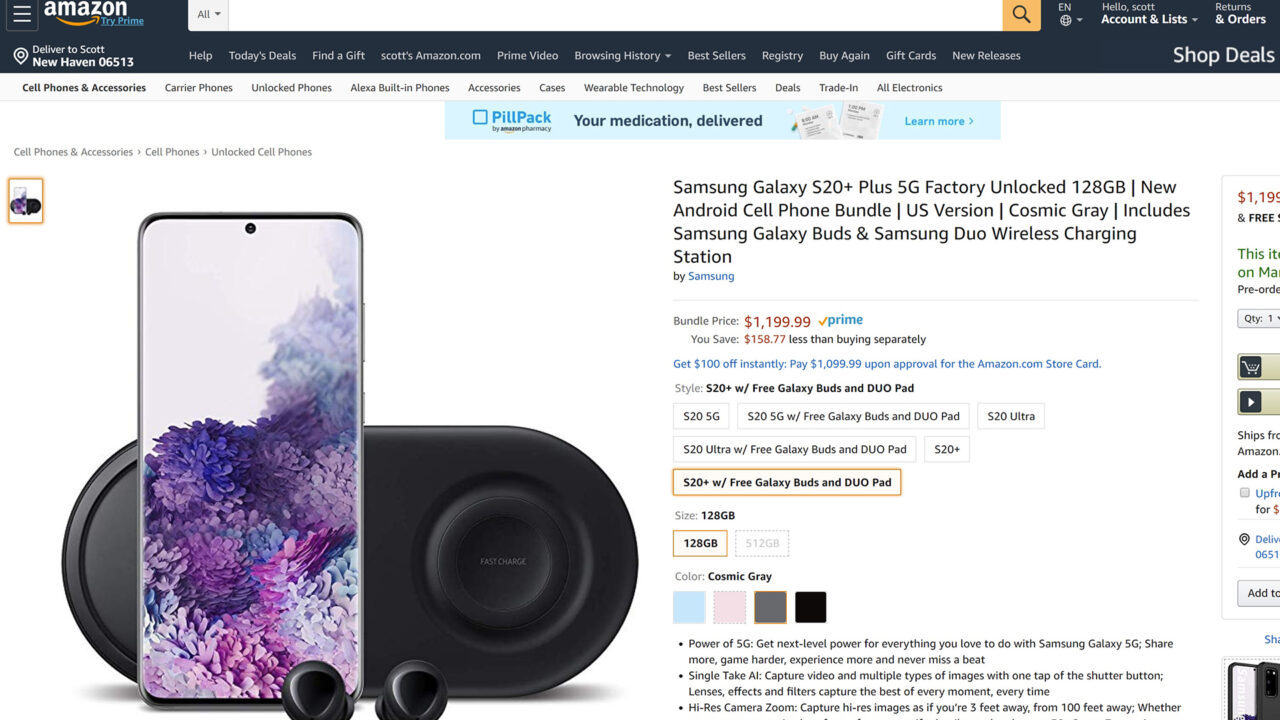Click the product thumbnail in the gallery
This screenshot has width=1280, height=720.
click(25, 200)
